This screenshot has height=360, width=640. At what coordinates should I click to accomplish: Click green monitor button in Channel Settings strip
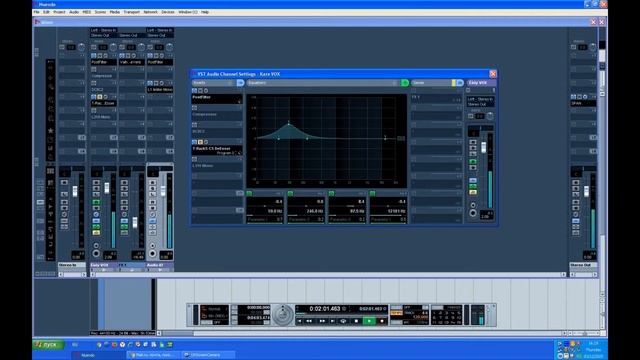[x=473, y=162]
